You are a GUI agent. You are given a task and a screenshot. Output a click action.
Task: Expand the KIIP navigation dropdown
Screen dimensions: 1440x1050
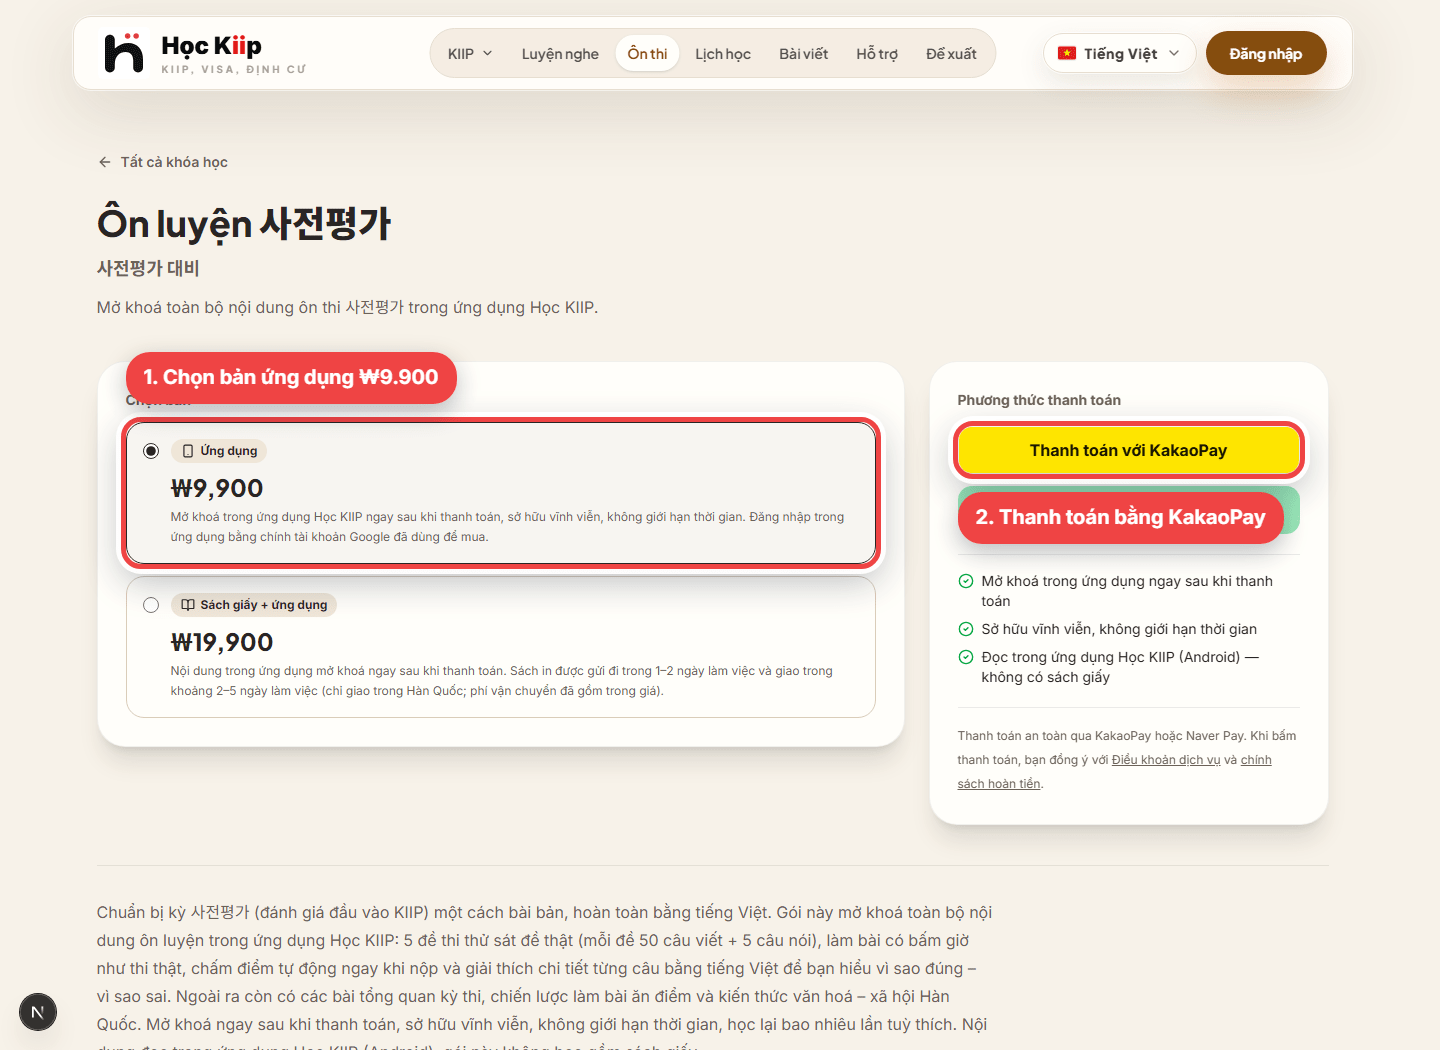(470, 54)
